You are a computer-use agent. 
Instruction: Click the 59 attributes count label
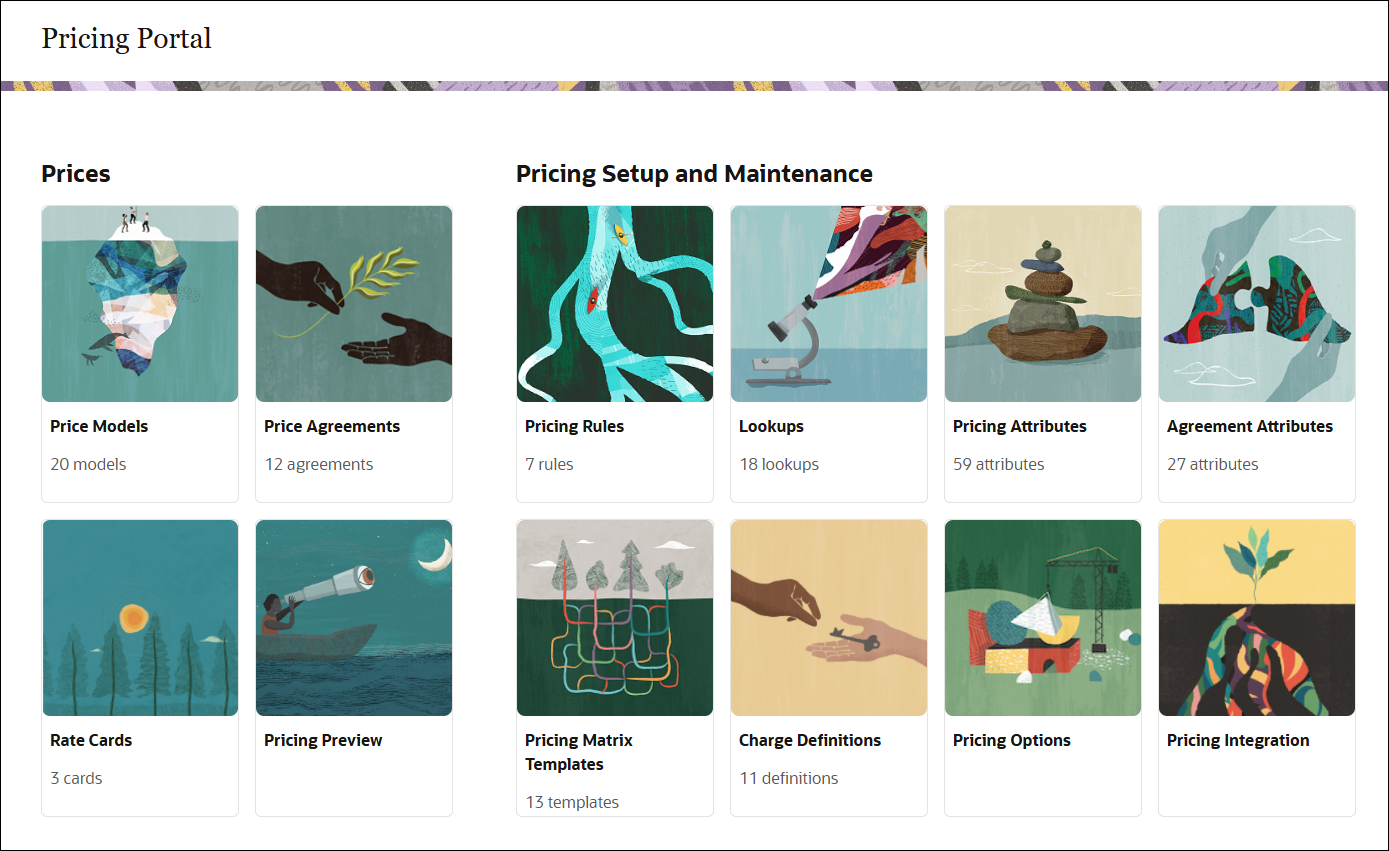tap(997, 464)
